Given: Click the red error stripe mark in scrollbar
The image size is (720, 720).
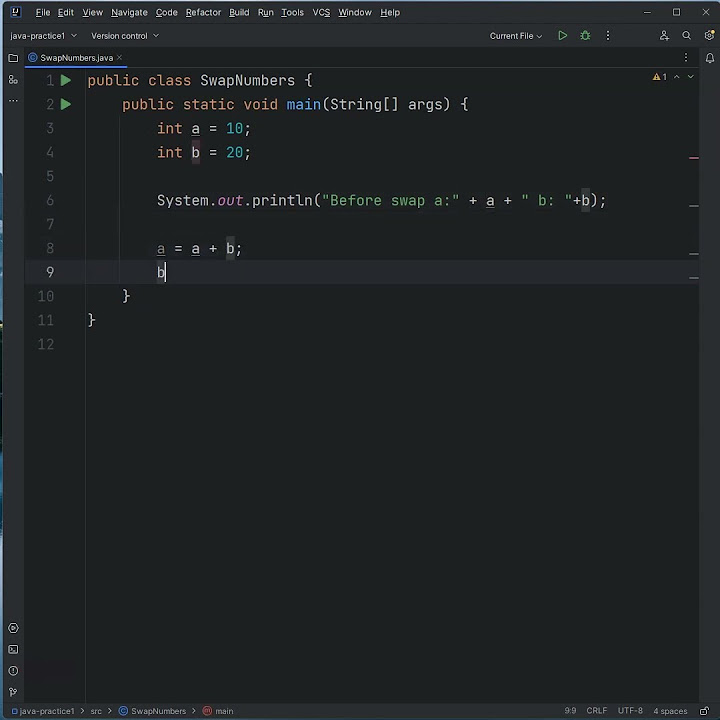Looking at the screenshot, I should click(694, 158).
